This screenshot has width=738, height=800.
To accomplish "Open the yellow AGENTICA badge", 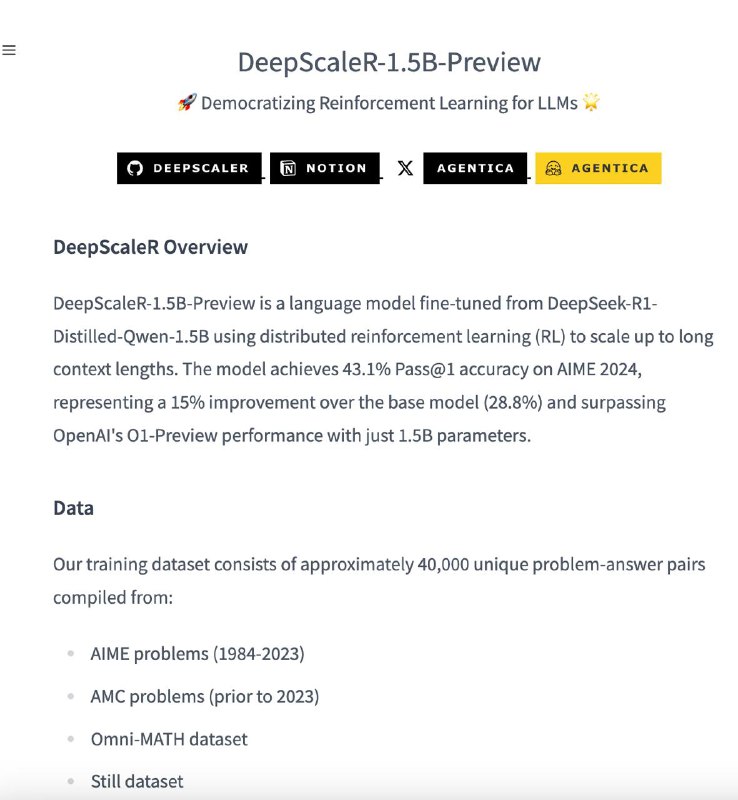I will (598, 168).
